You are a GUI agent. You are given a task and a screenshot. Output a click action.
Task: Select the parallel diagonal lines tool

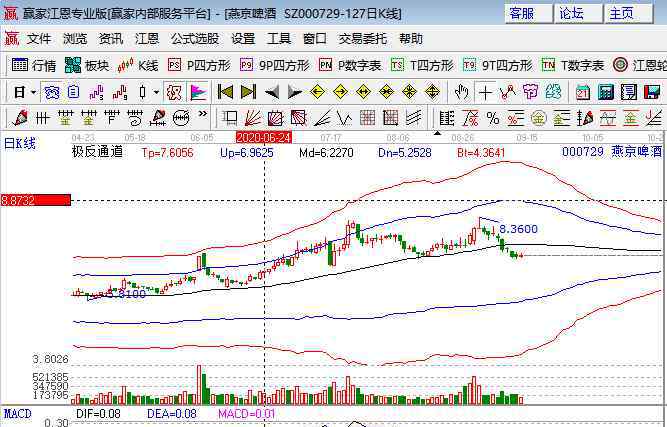pos(413,118)
